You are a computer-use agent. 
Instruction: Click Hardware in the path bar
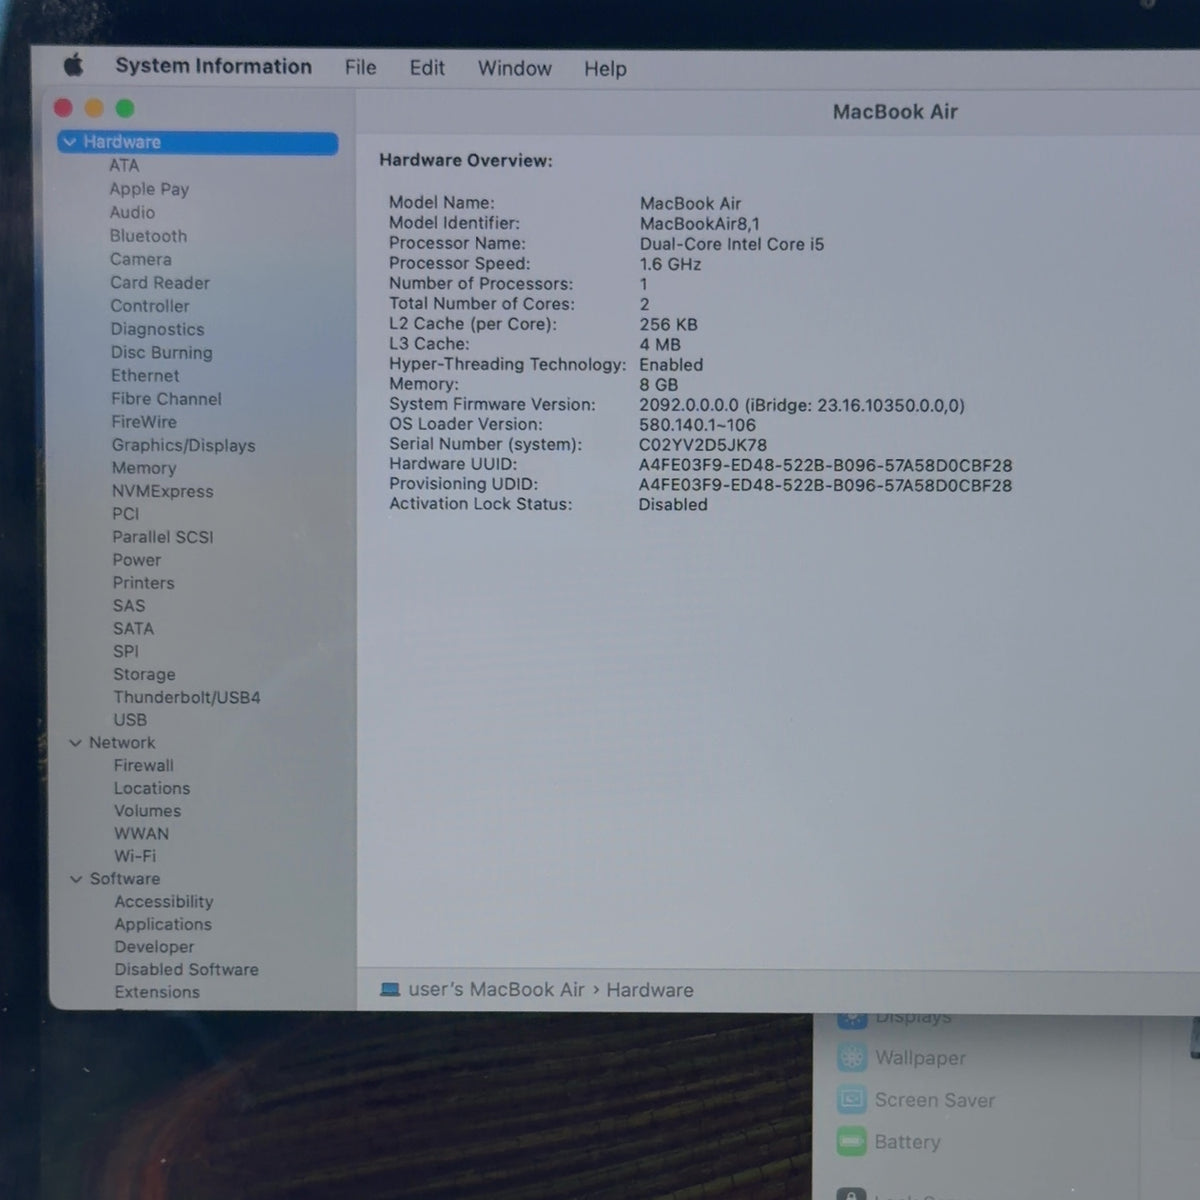pos(650,990)
